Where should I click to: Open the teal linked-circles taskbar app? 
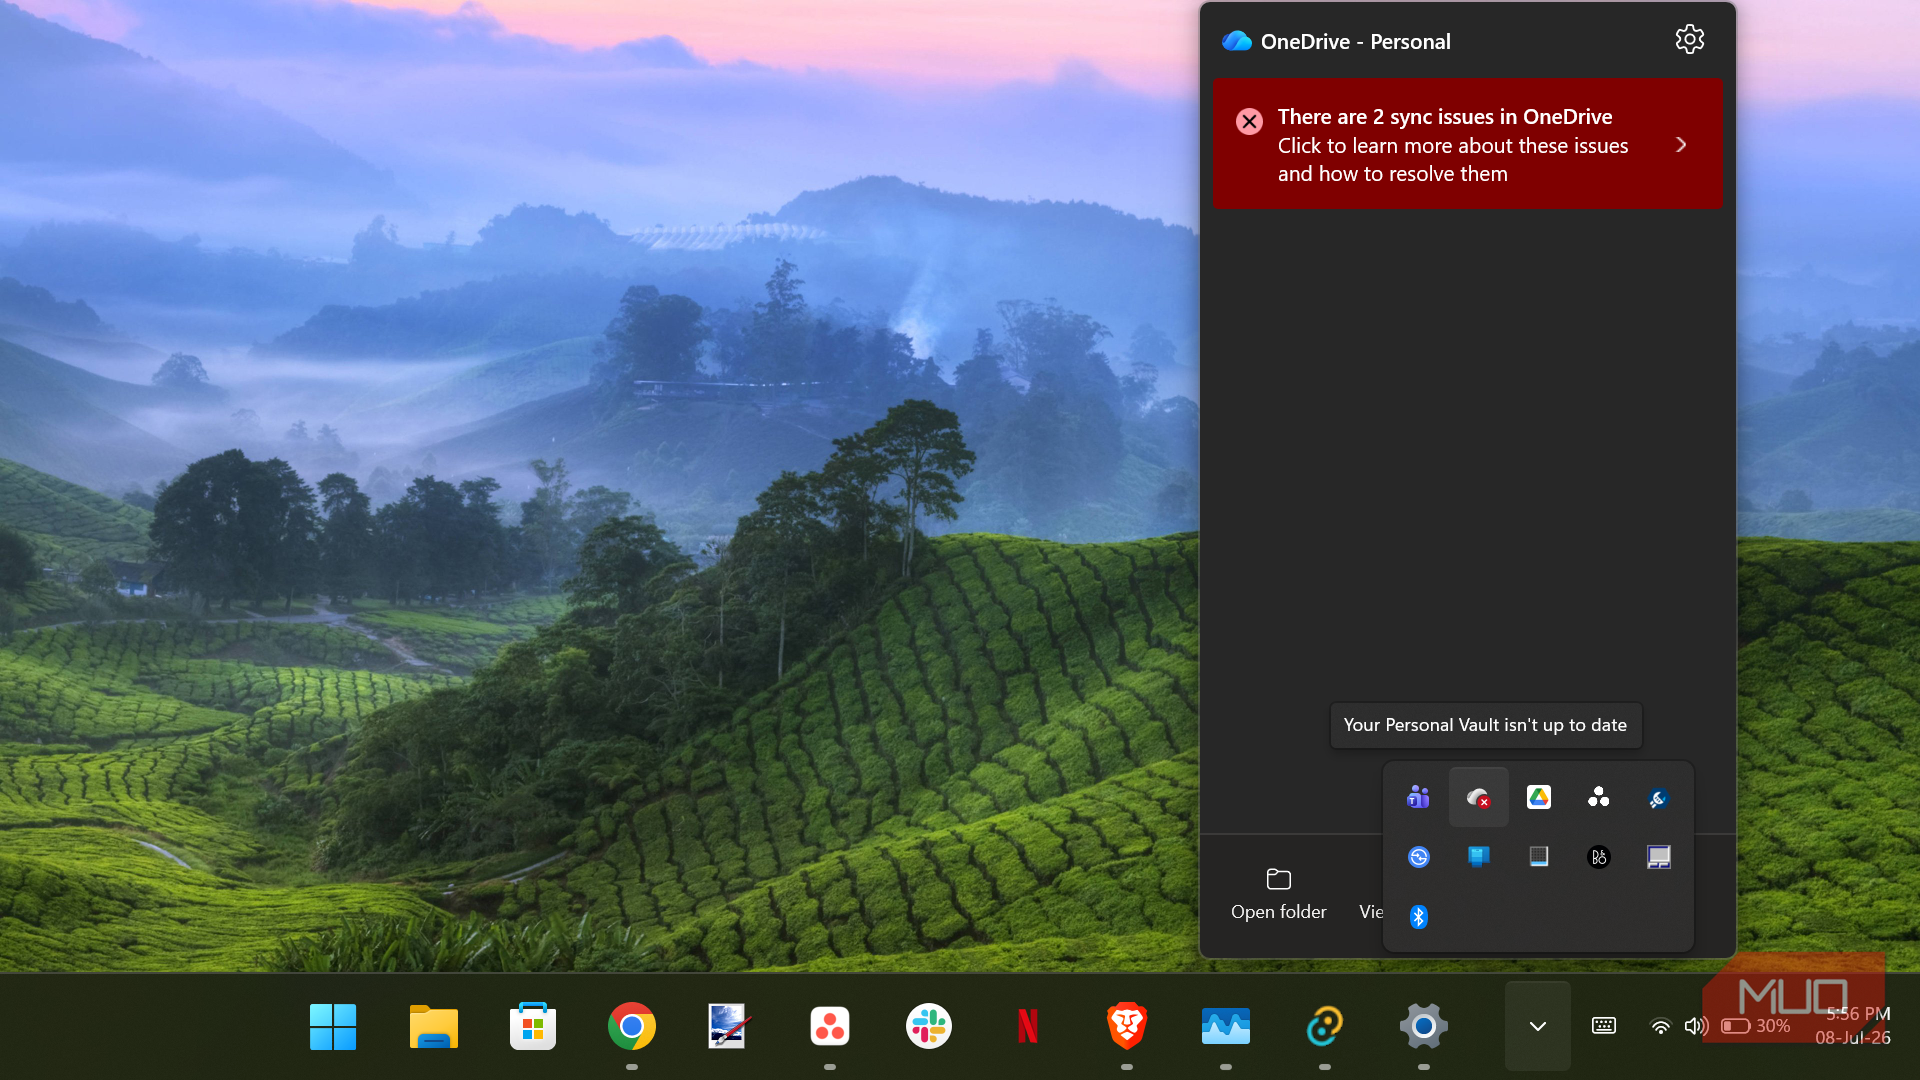pyautogui.click(x=1324, y=1026)
